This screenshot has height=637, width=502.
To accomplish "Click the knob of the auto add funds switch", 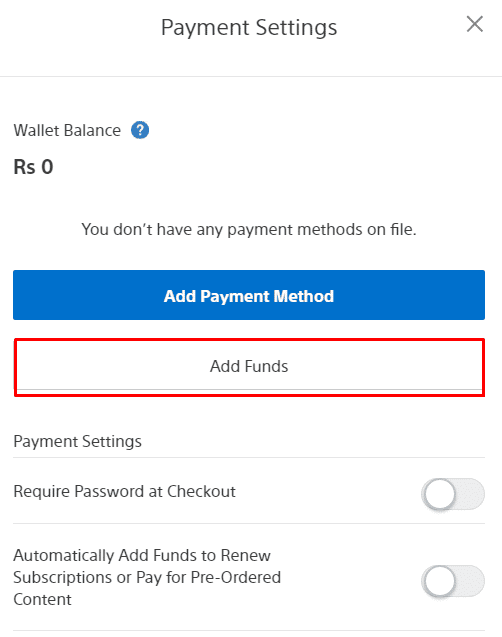I will (439, 581).
